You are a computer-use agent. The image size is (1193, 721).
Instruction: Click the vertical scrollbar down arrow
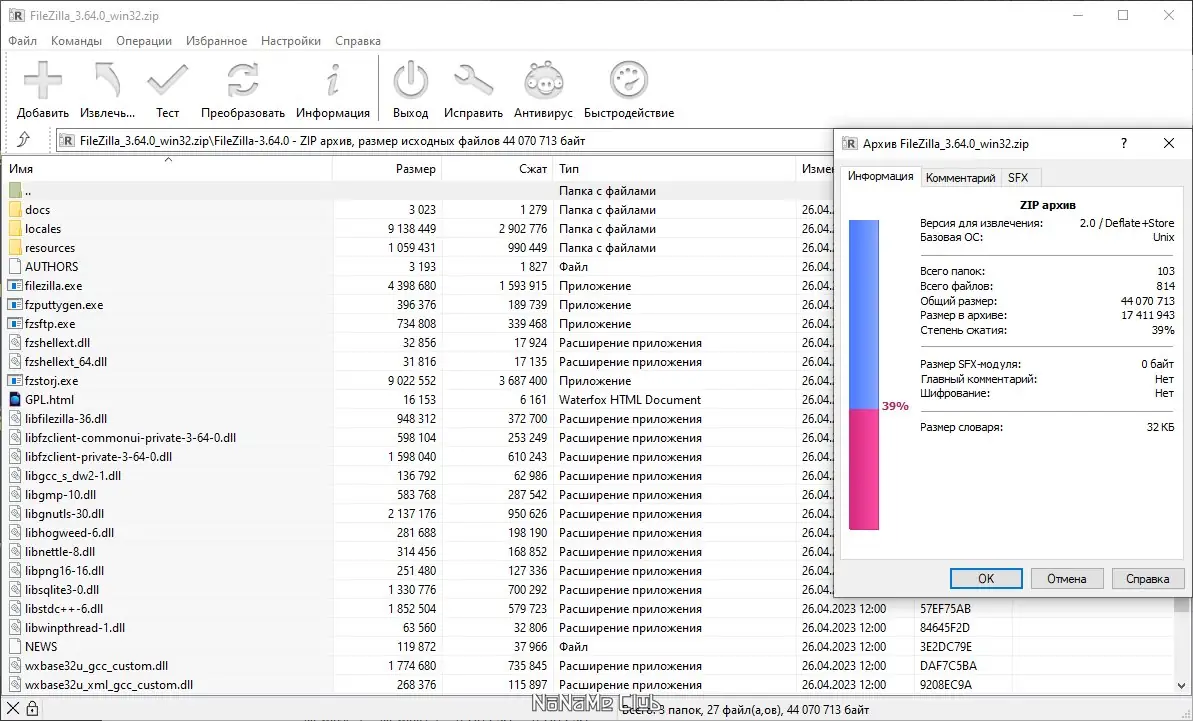pyautogui.click(x=1181, y=687)
